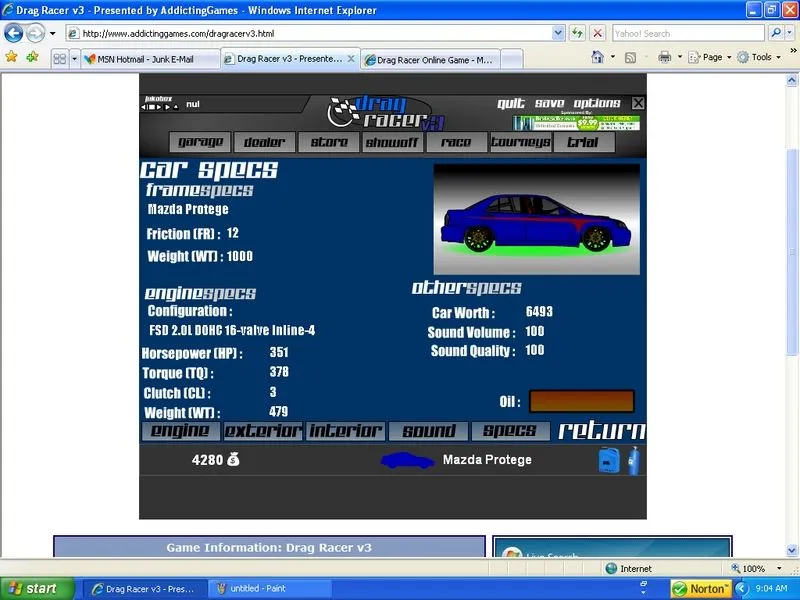Go to the dealer section

[264, 142]
